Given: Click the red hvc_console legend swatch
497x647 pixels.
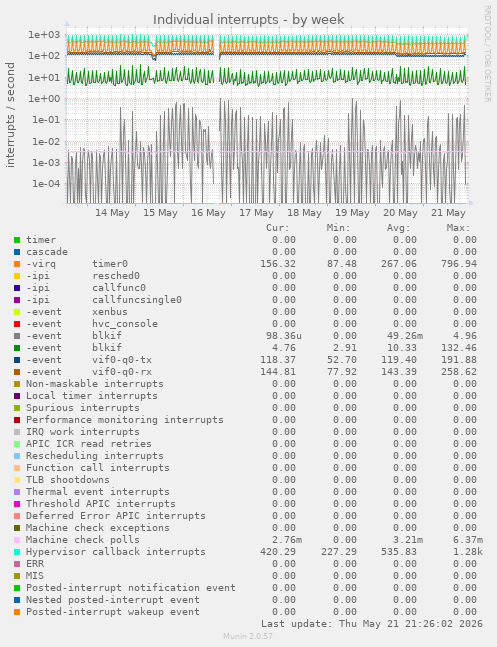Looking at the screenshot, I should (17, 324).
